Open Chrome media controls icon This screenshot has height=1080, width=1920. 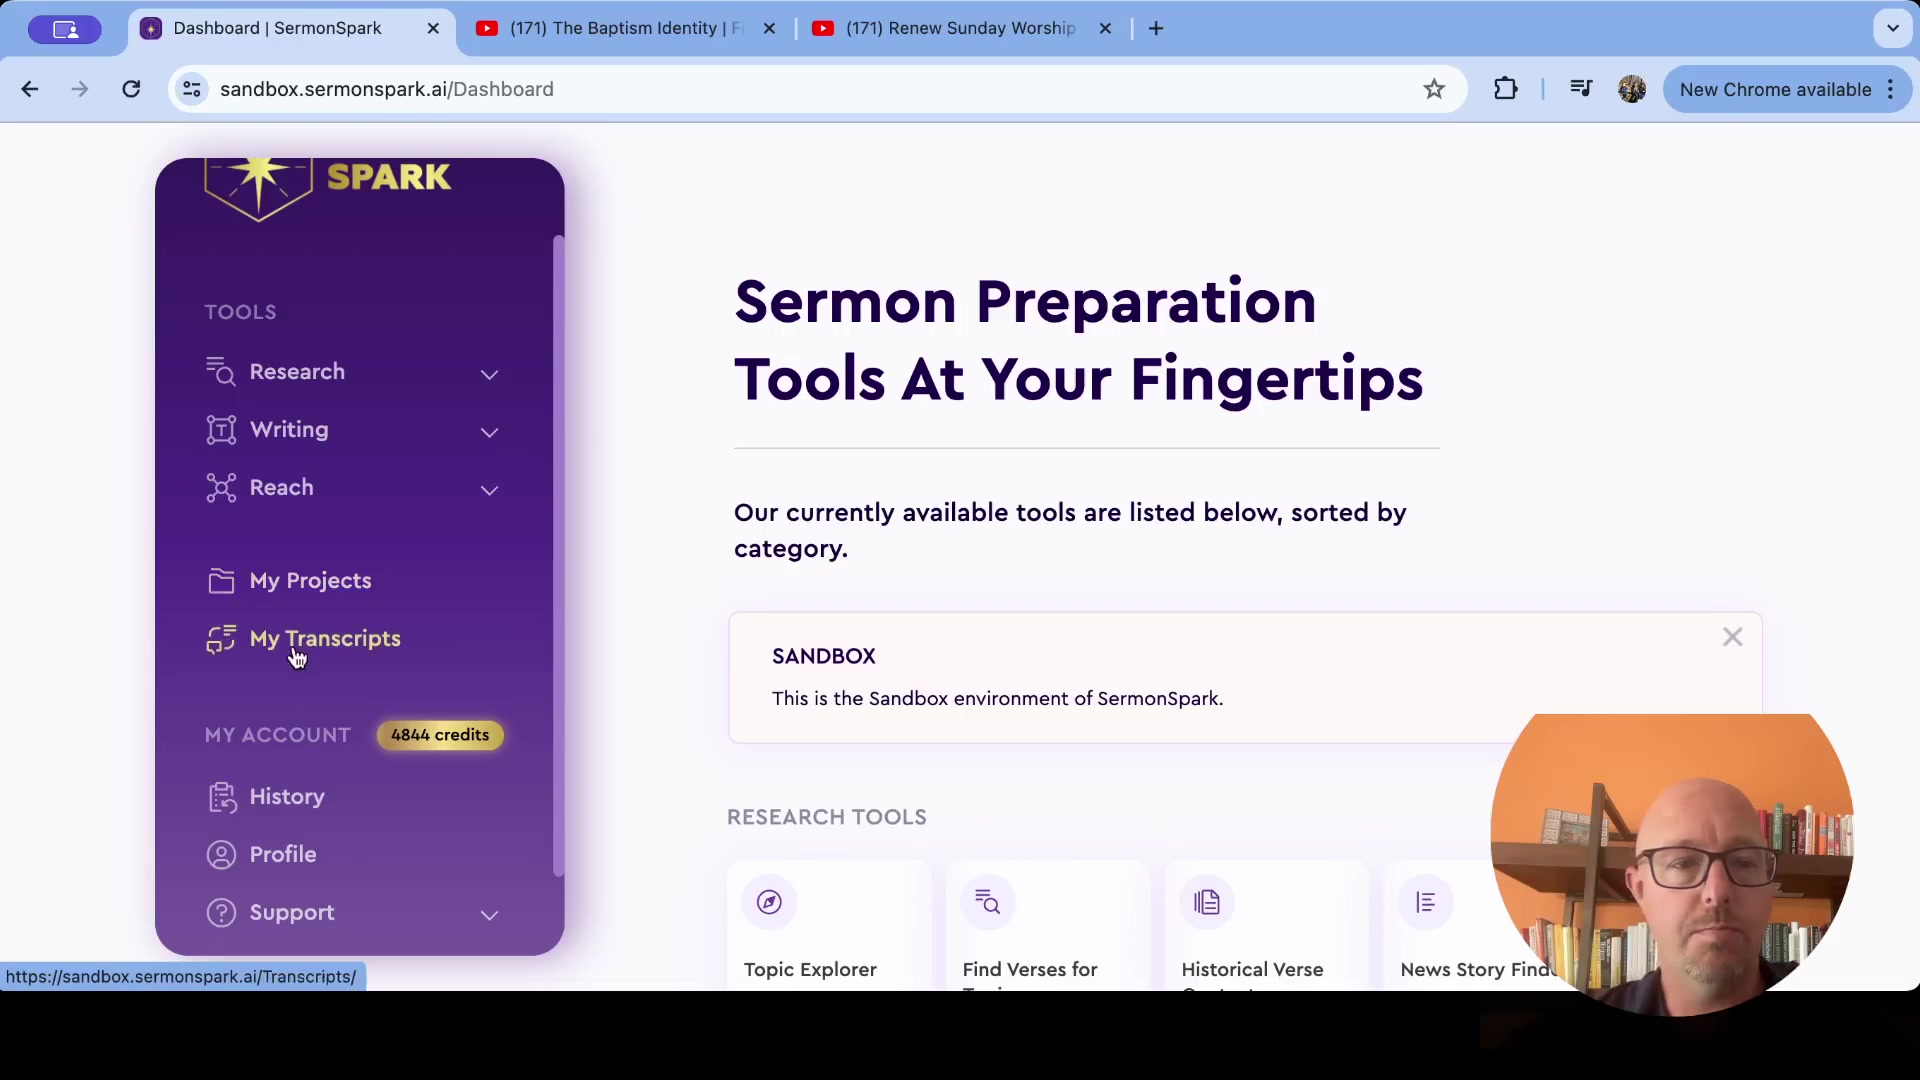[1580, 89]
